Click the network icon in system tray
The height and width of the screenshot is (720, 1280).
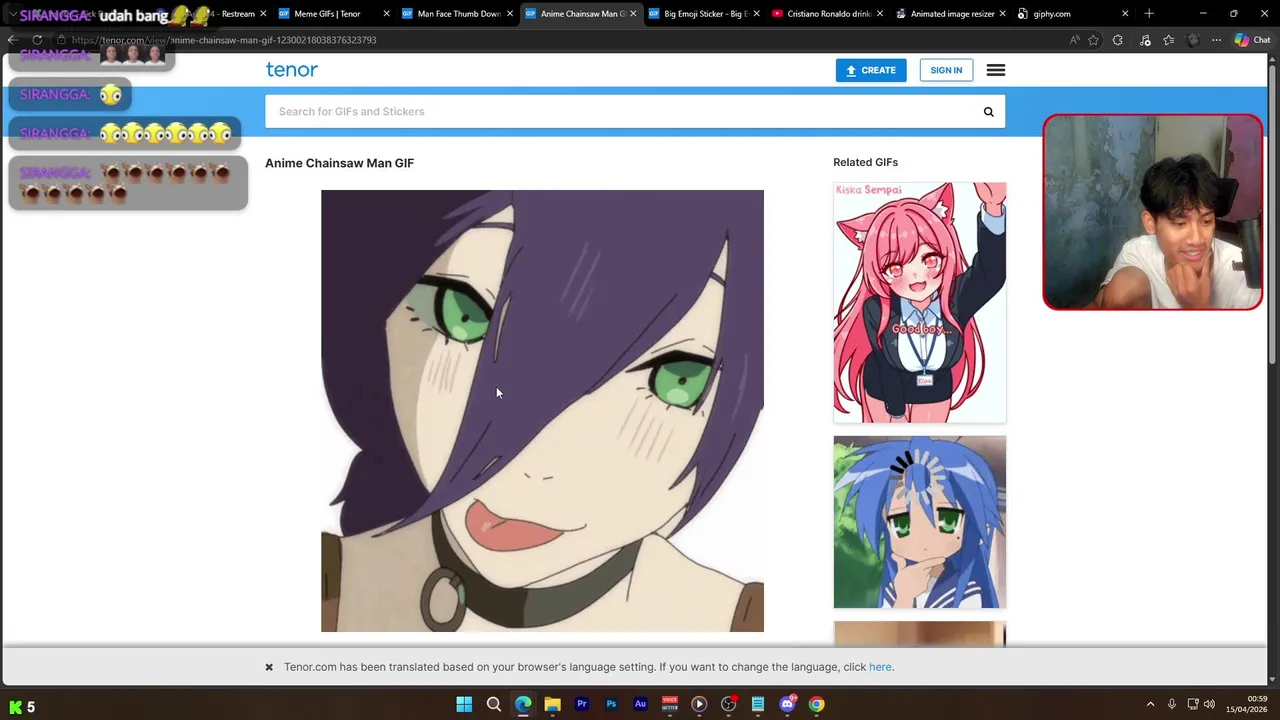click(x=1192, y=704)
